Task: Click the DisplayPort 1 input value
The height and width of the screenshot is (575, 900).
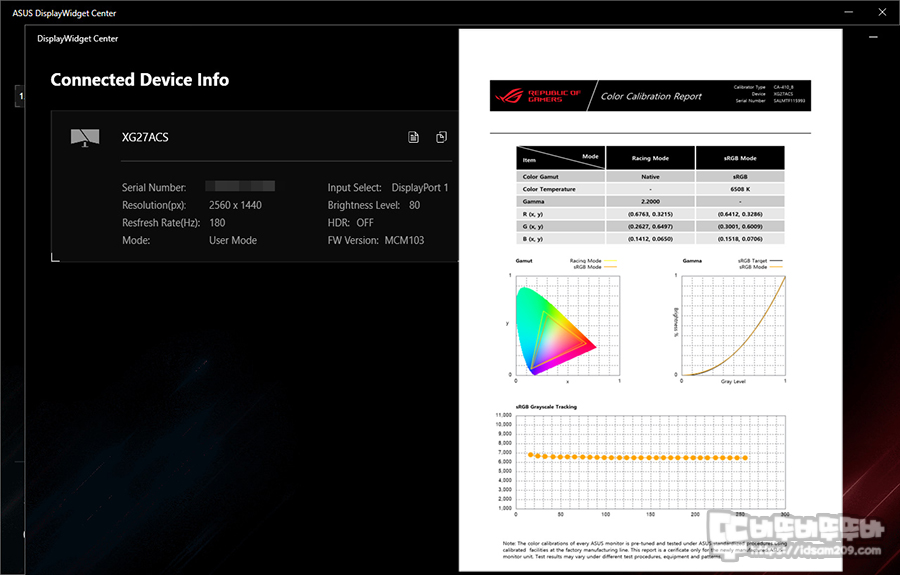Action: [x=420, y=188]
